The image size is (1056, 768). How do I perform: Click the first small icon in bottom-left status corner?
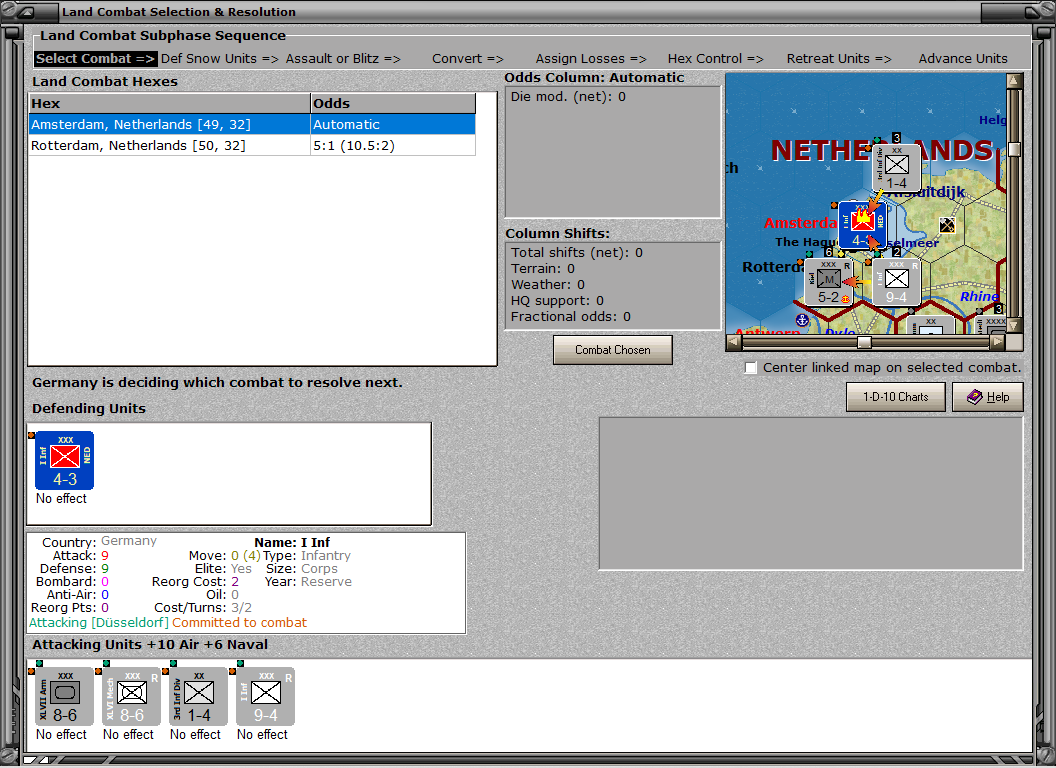coord(30,760)
